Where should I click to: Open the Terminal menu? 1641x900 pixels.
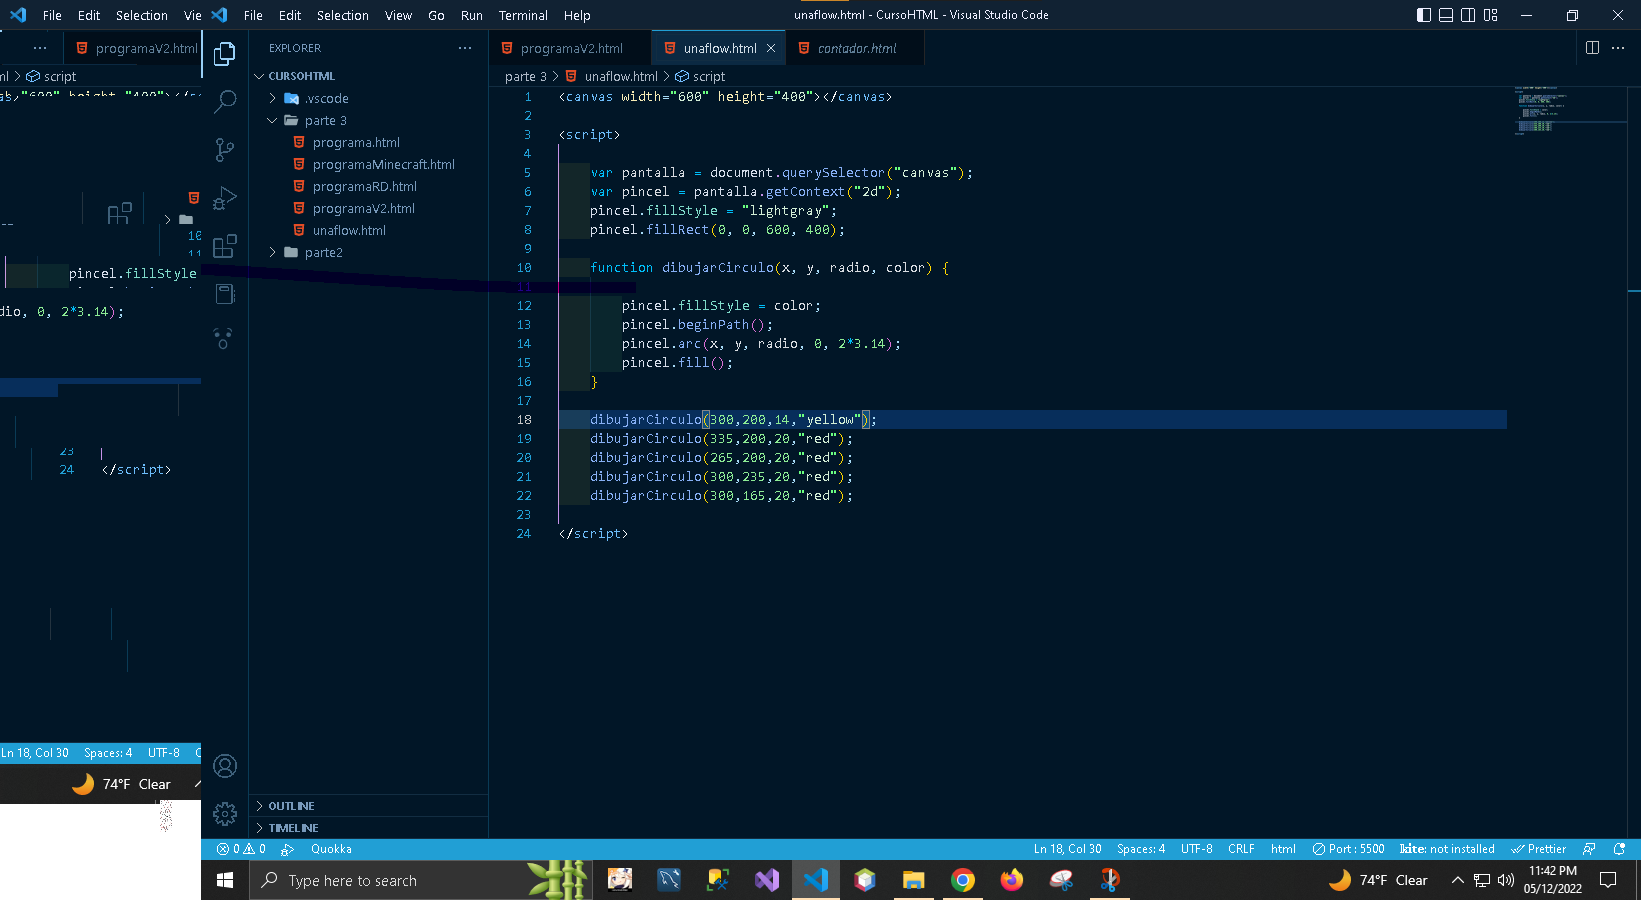(x=523, y=15)
